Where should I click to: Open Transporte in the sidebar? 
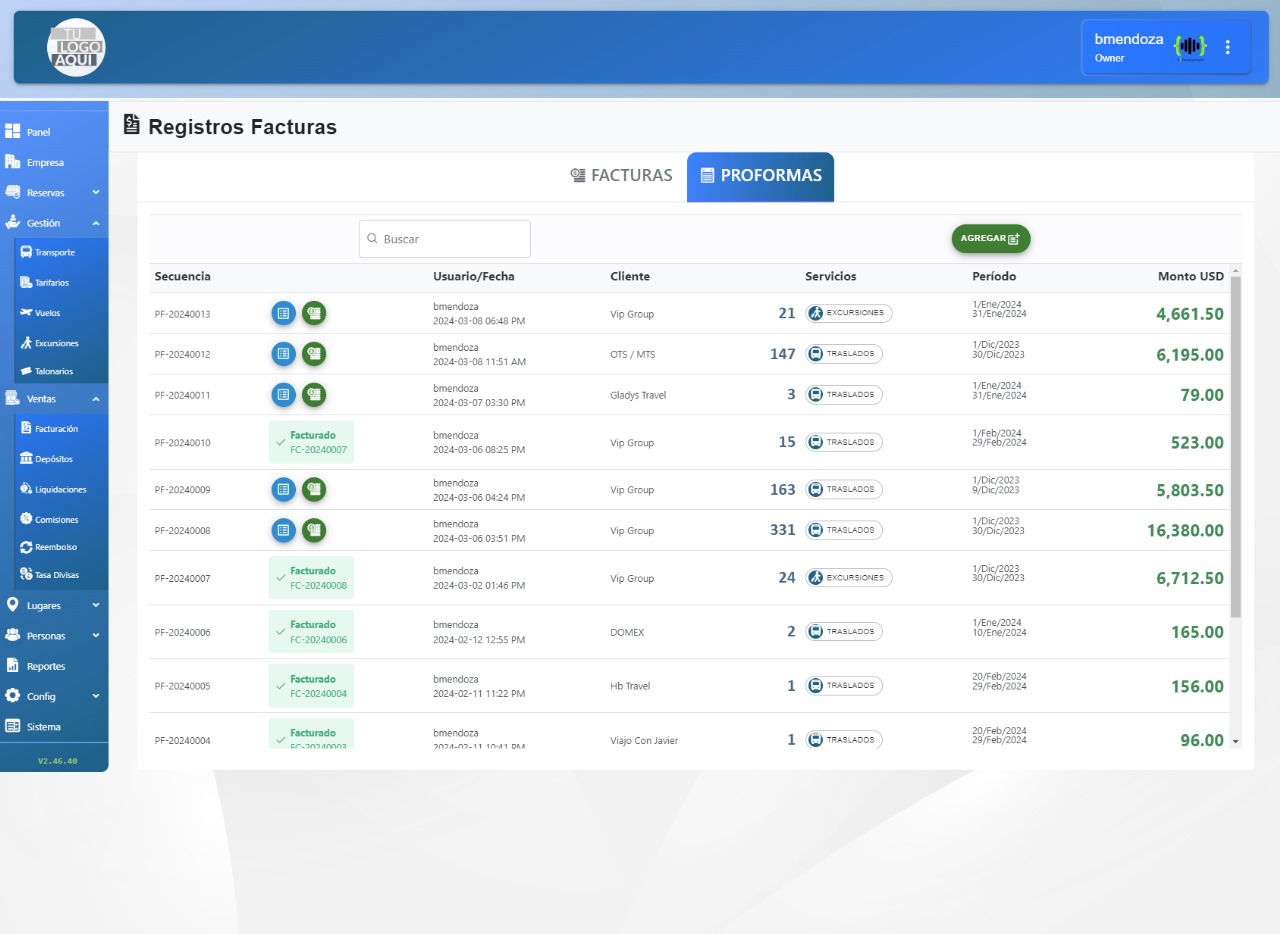pyautogui.click(x=54, y=253)
